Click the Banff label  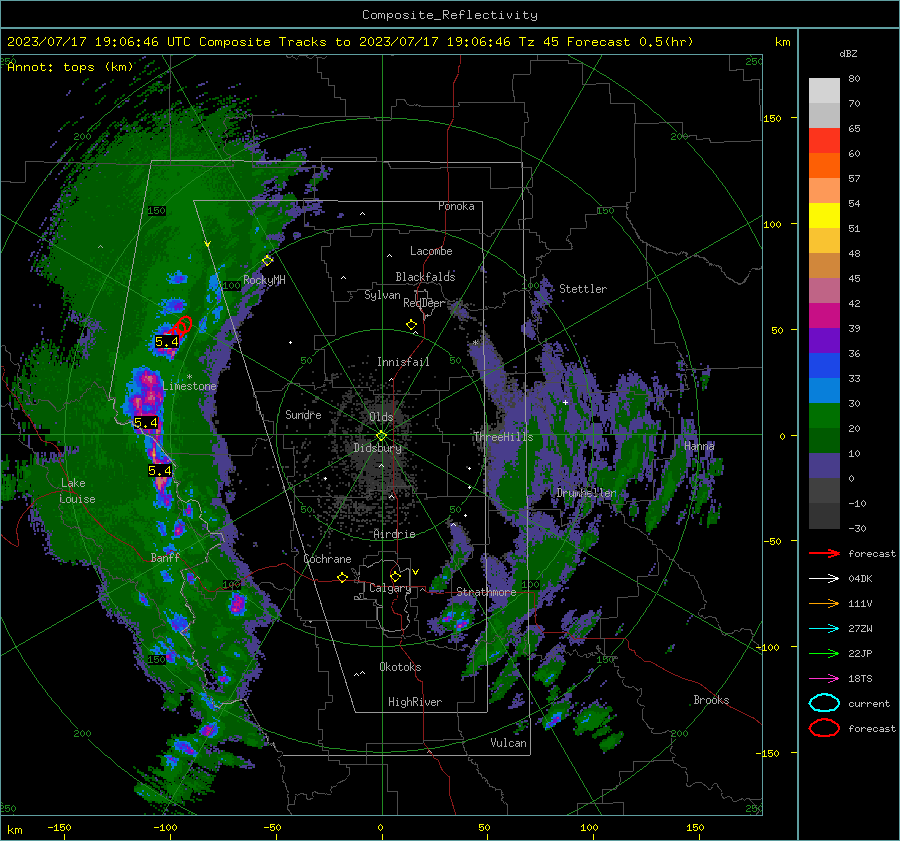[x=165, y=557]
